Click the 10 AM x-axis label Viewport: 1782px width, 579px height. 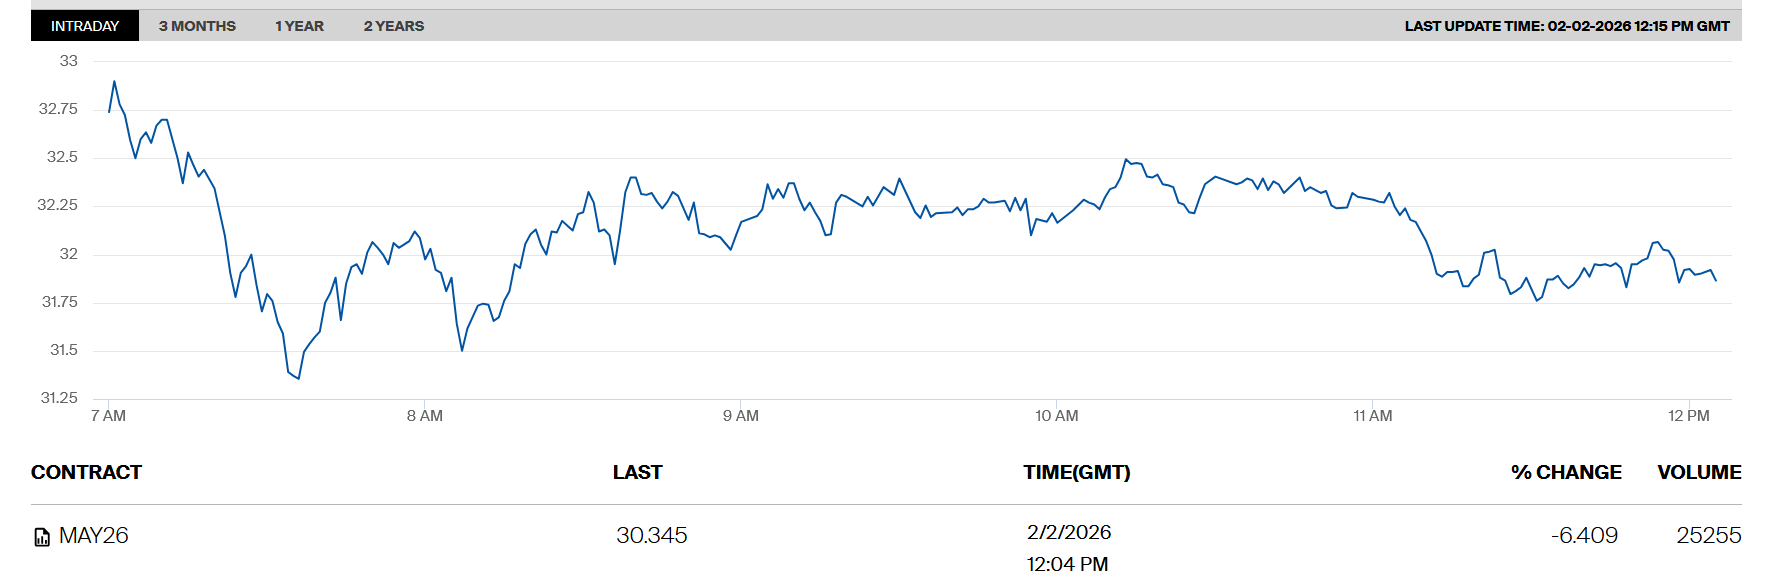pos(1056,416)
